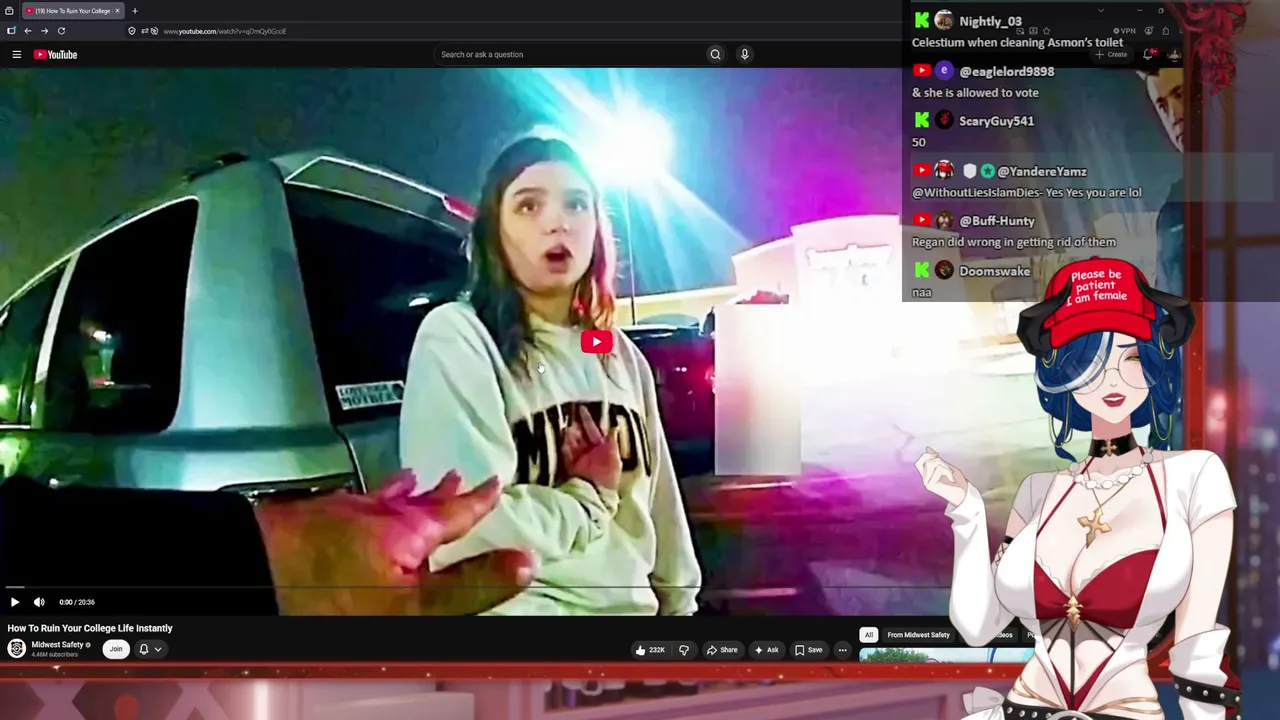This screenshot has height=720, width=1280.
Task: Click the chat username @eaglelord9898
Action: click(x=1006, y=71)
